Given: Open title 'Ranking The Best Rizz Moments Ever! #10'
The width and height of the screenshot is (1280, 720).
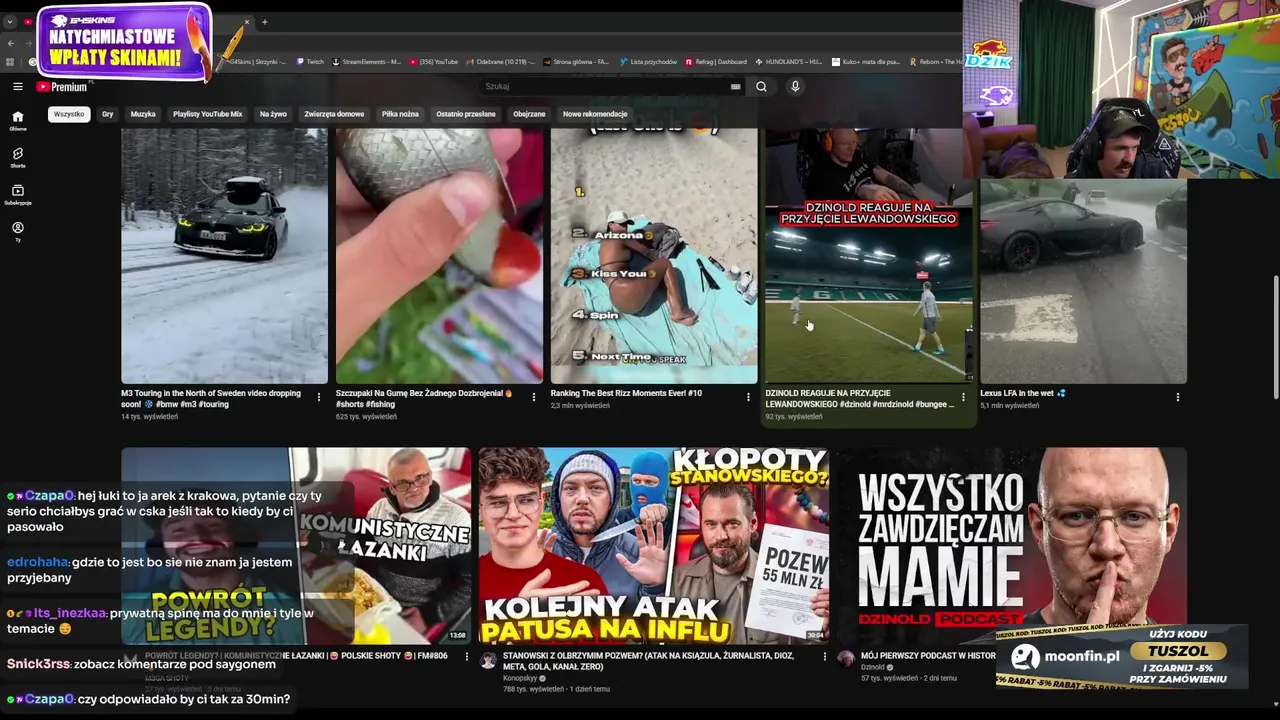Looking at the screenshot, I should pyautogui.click(x=626, y=393).
